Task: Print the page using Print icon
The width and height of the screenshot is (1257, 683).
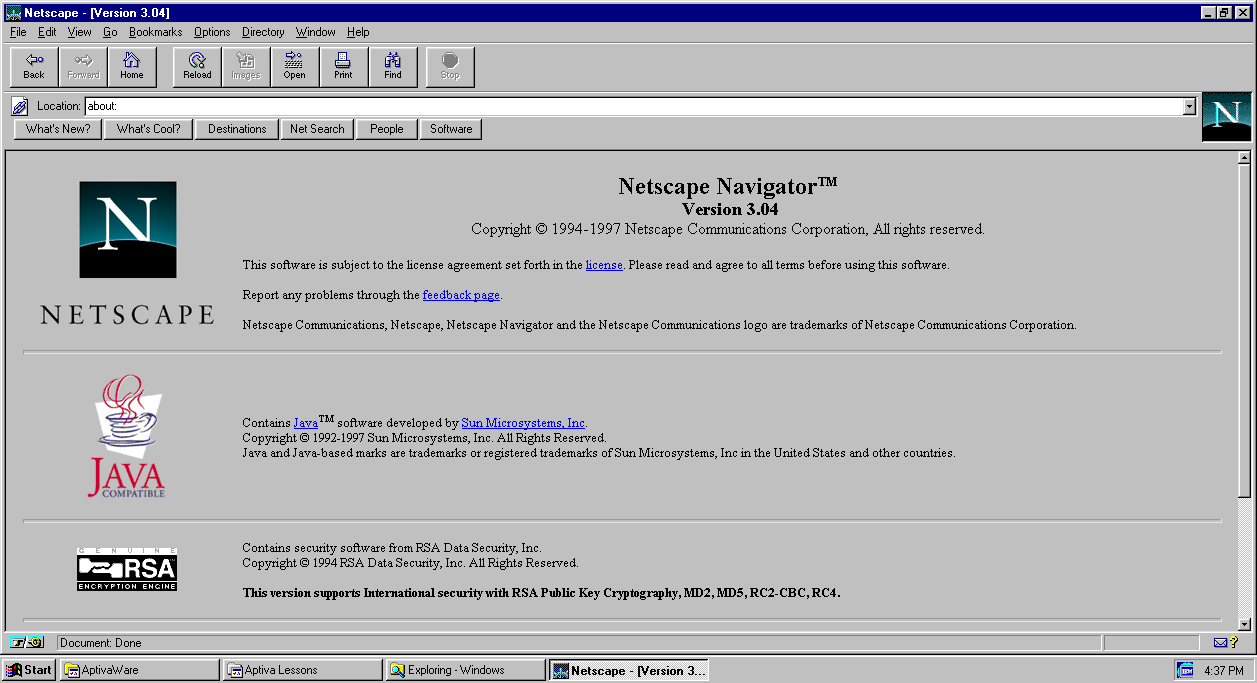Action: coord(343,66)
